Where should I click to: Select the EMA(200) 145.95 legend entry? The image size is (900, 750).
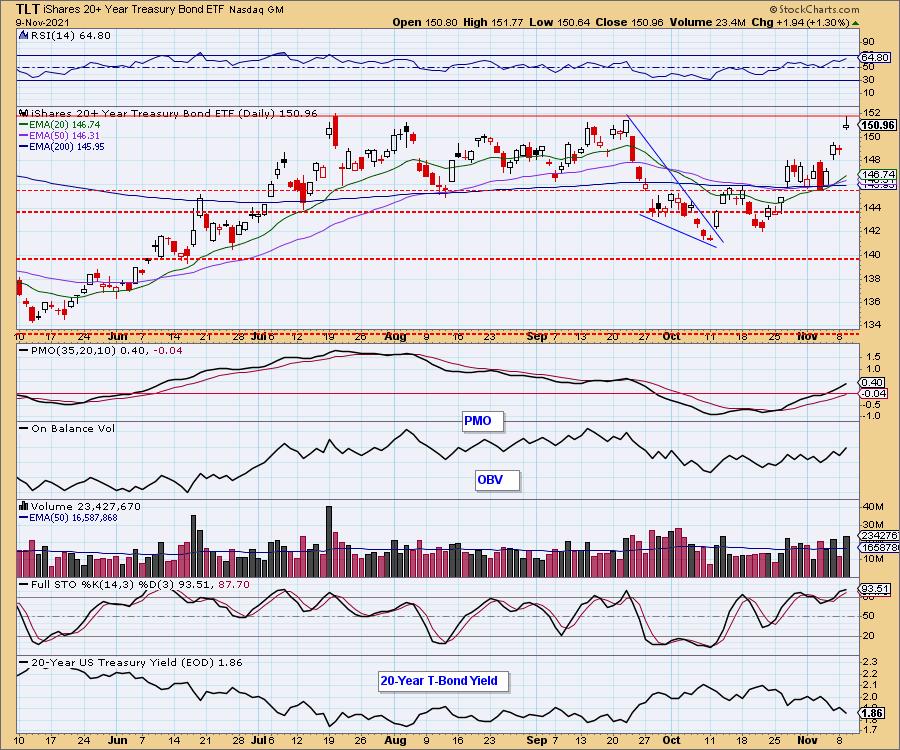62,146
